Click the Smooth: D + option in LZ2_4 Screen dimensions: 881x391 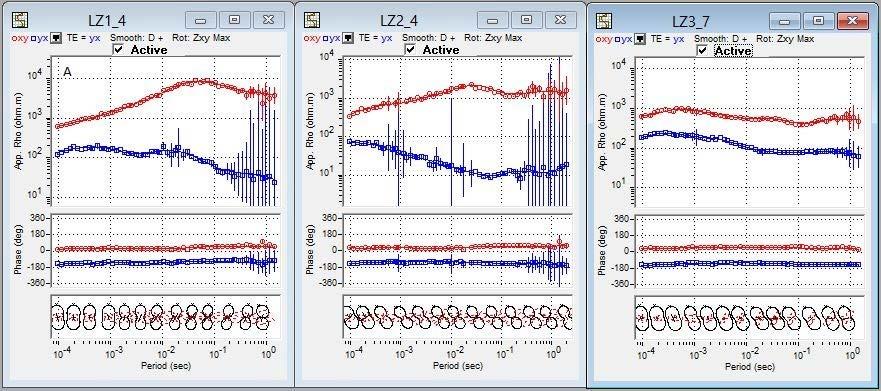point(429,38)
